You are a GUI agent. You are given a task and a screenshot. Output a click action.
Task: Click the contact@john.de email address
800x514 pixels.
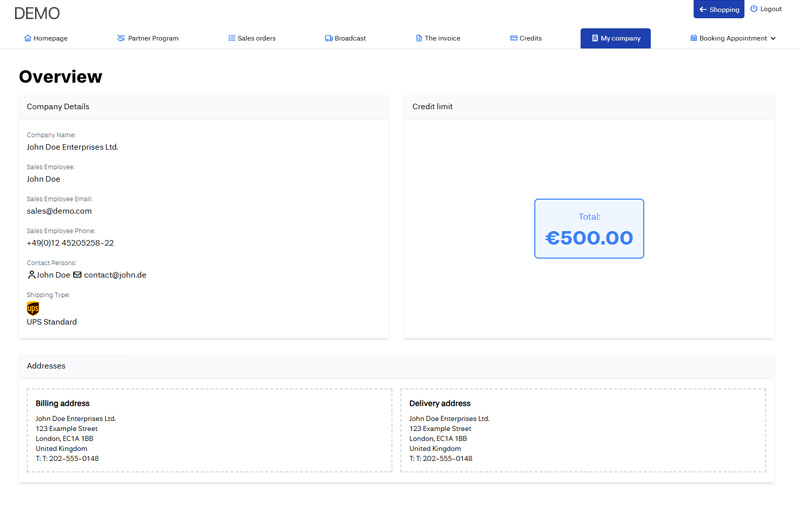click(x=115, y=275)
